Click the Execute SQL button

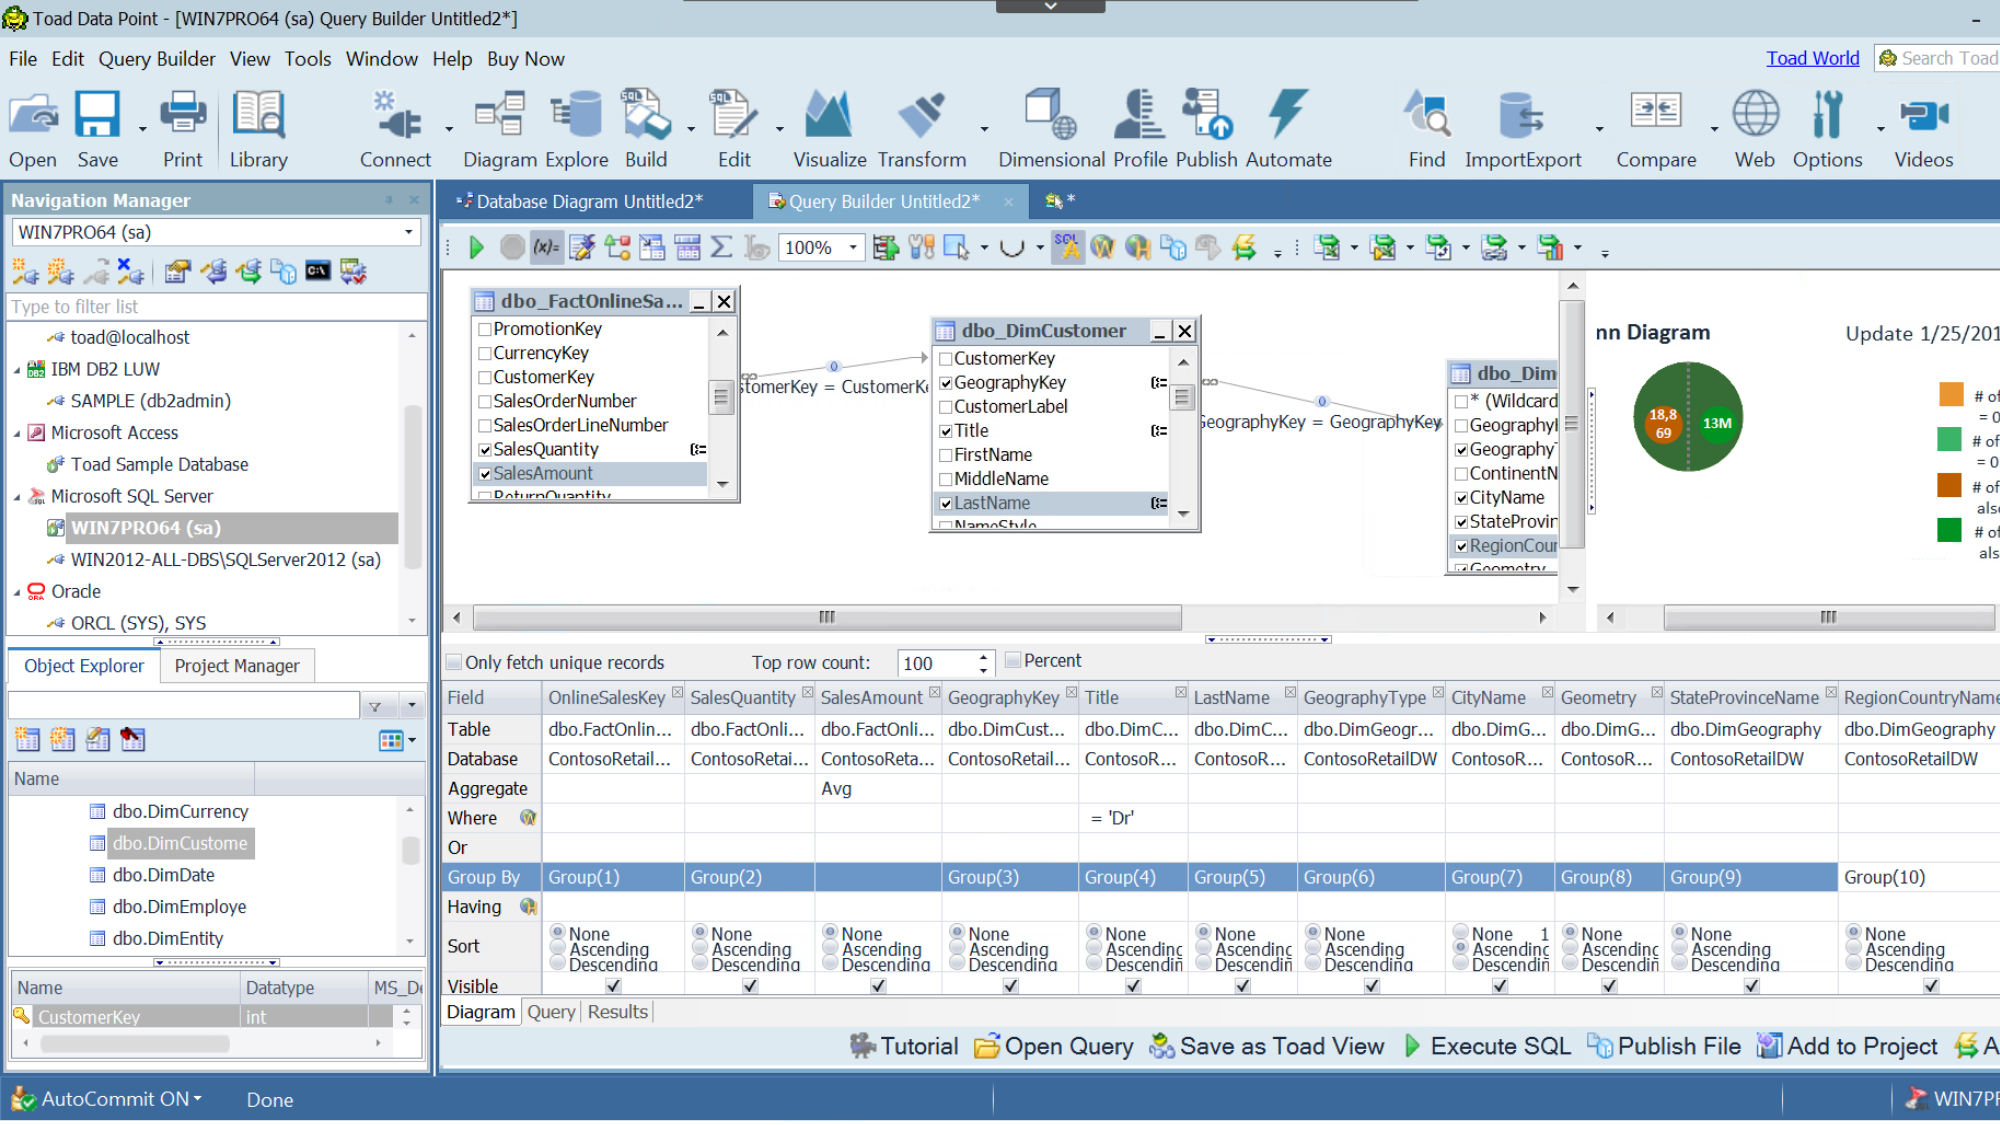pos(1488,1047)
